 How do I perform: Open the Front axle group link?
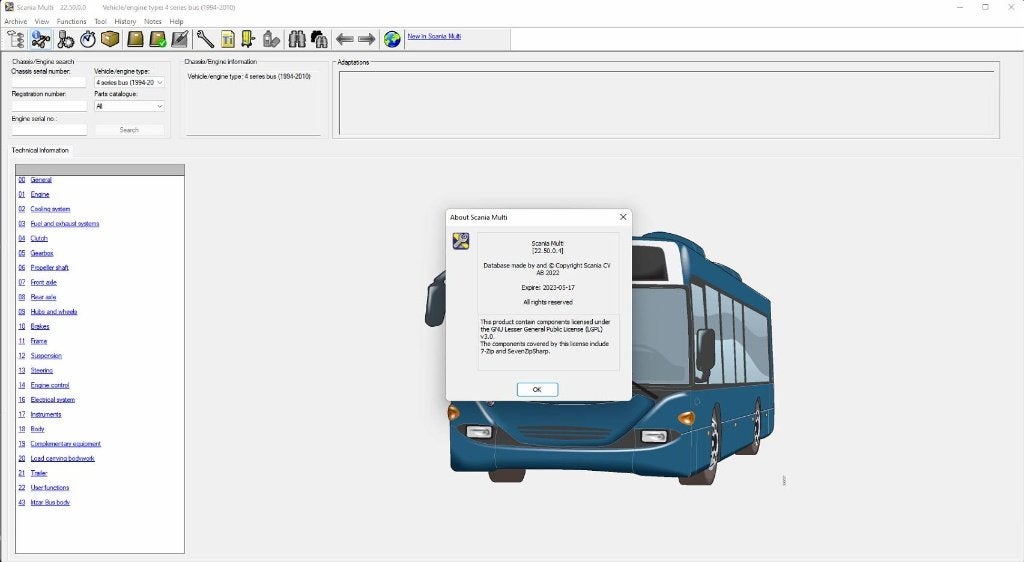click(x=44, y=283)
